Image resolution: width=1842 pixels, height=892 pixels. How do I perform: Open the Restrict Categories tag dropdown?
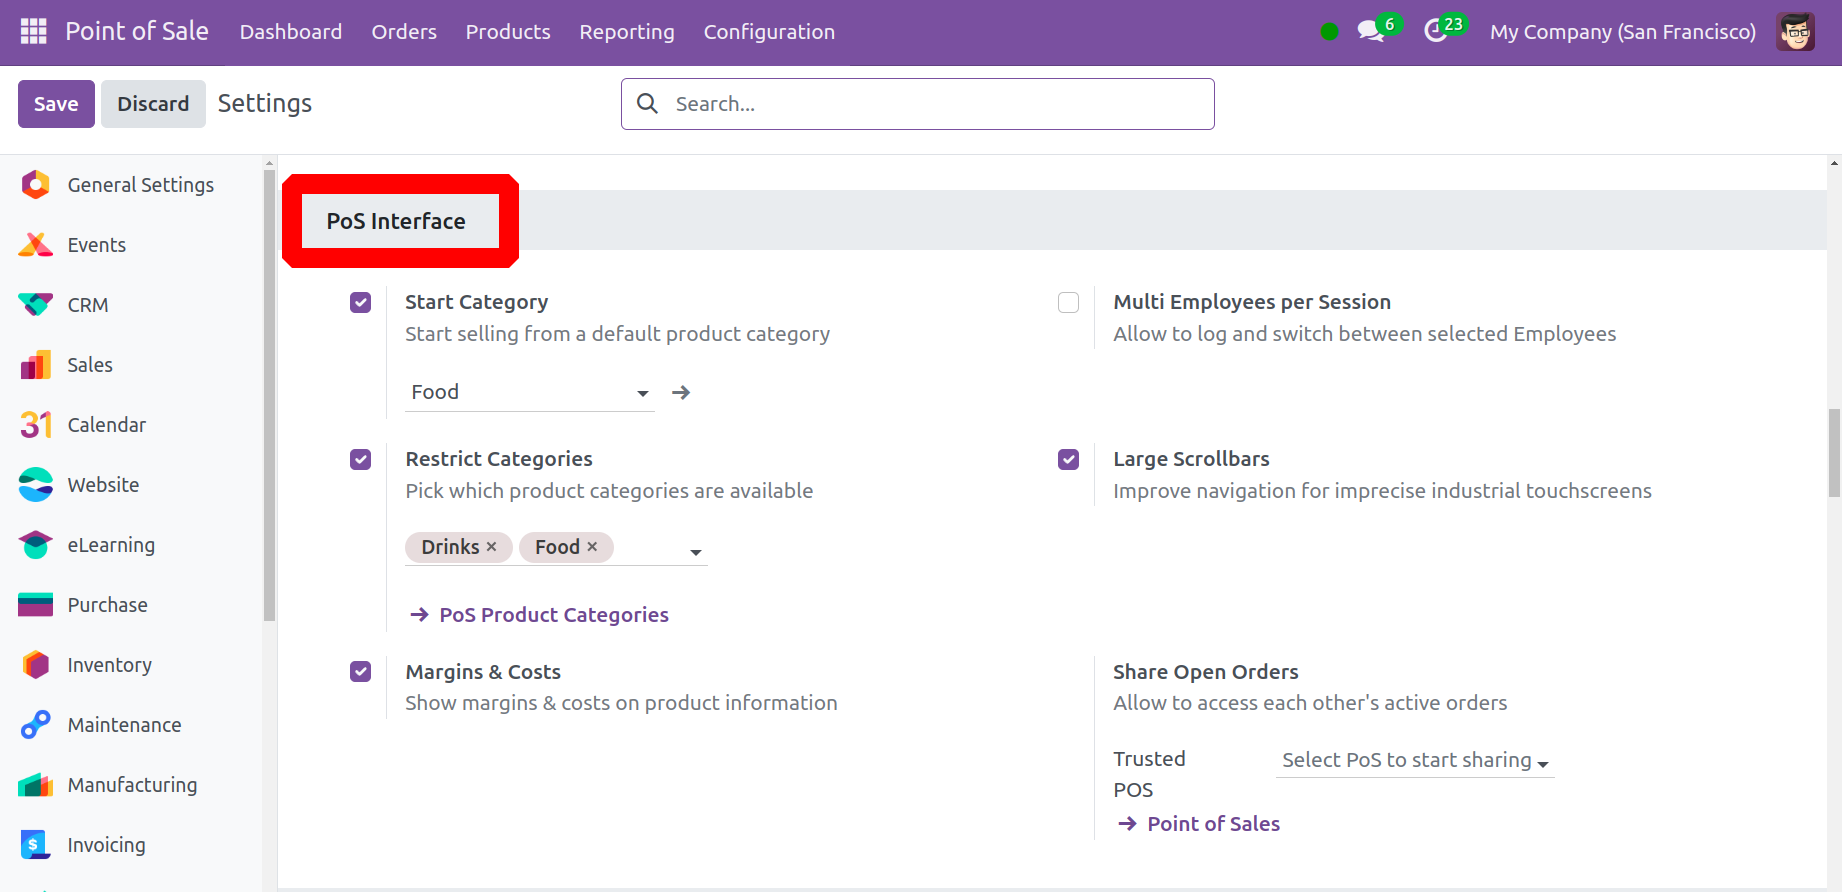(x=695, y=552)
